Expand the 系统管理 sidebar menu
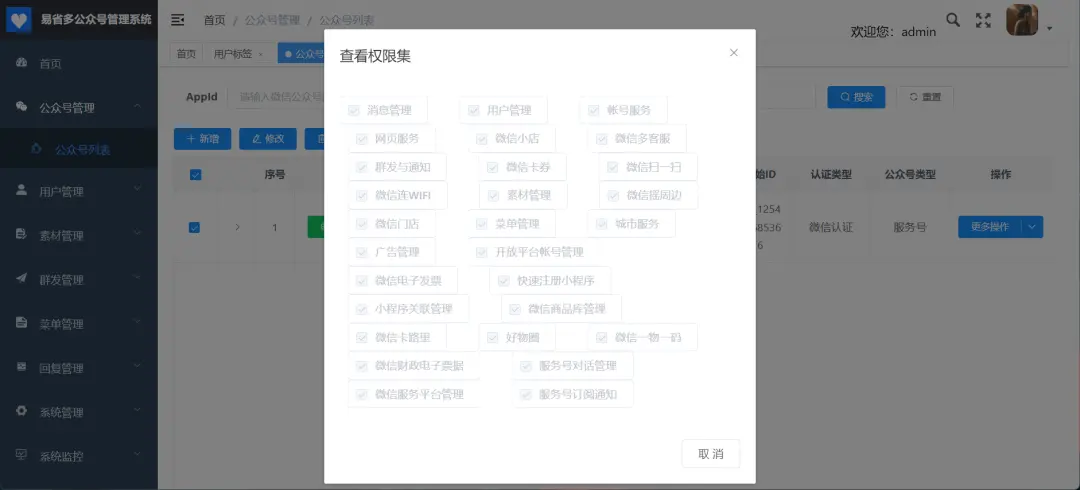The image size is (1080, 490). (79, 412)
